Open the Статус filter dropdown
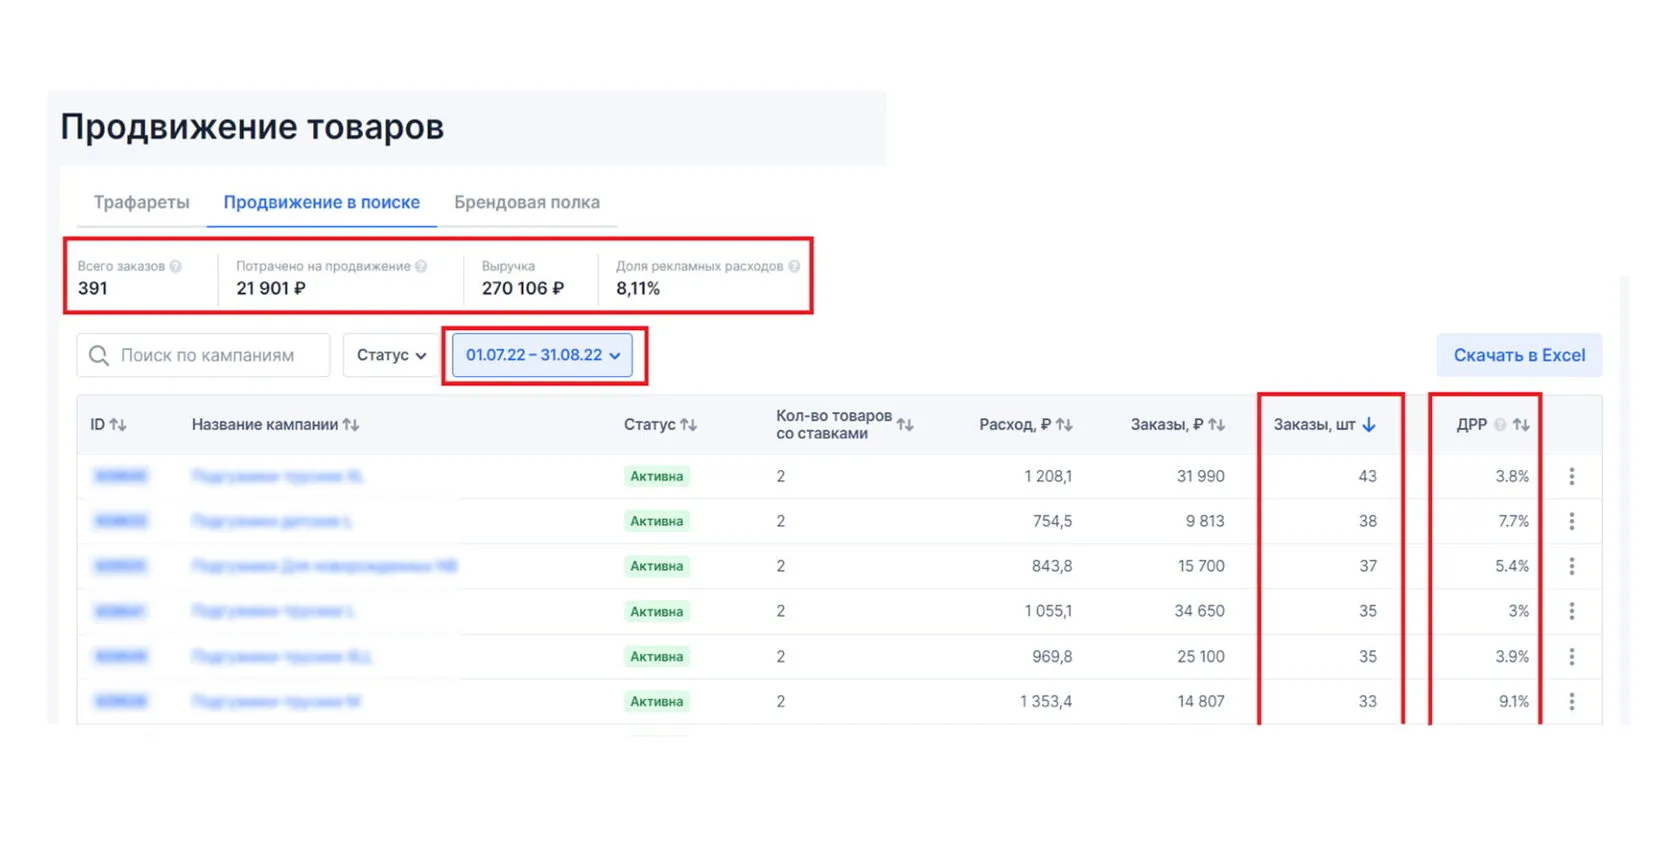The height and width of the screenshot is (850, 1680). (391, 355)
